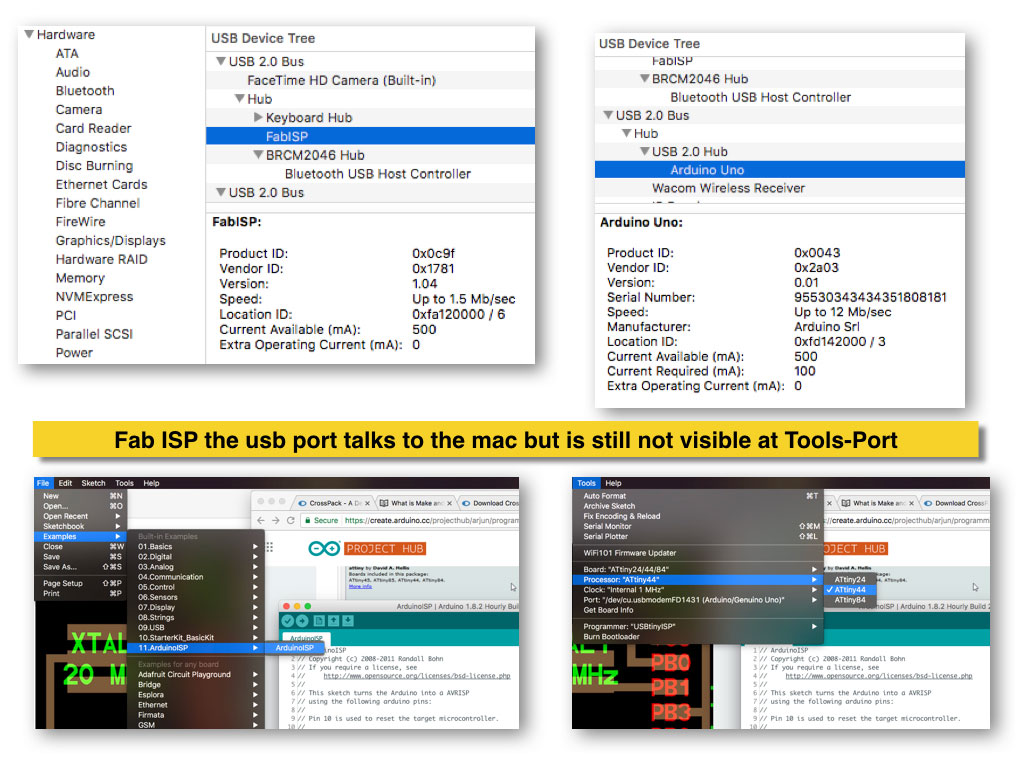
Task: Select ATtiny84 in the Processor submenu
Action: (x=850, y=600)
